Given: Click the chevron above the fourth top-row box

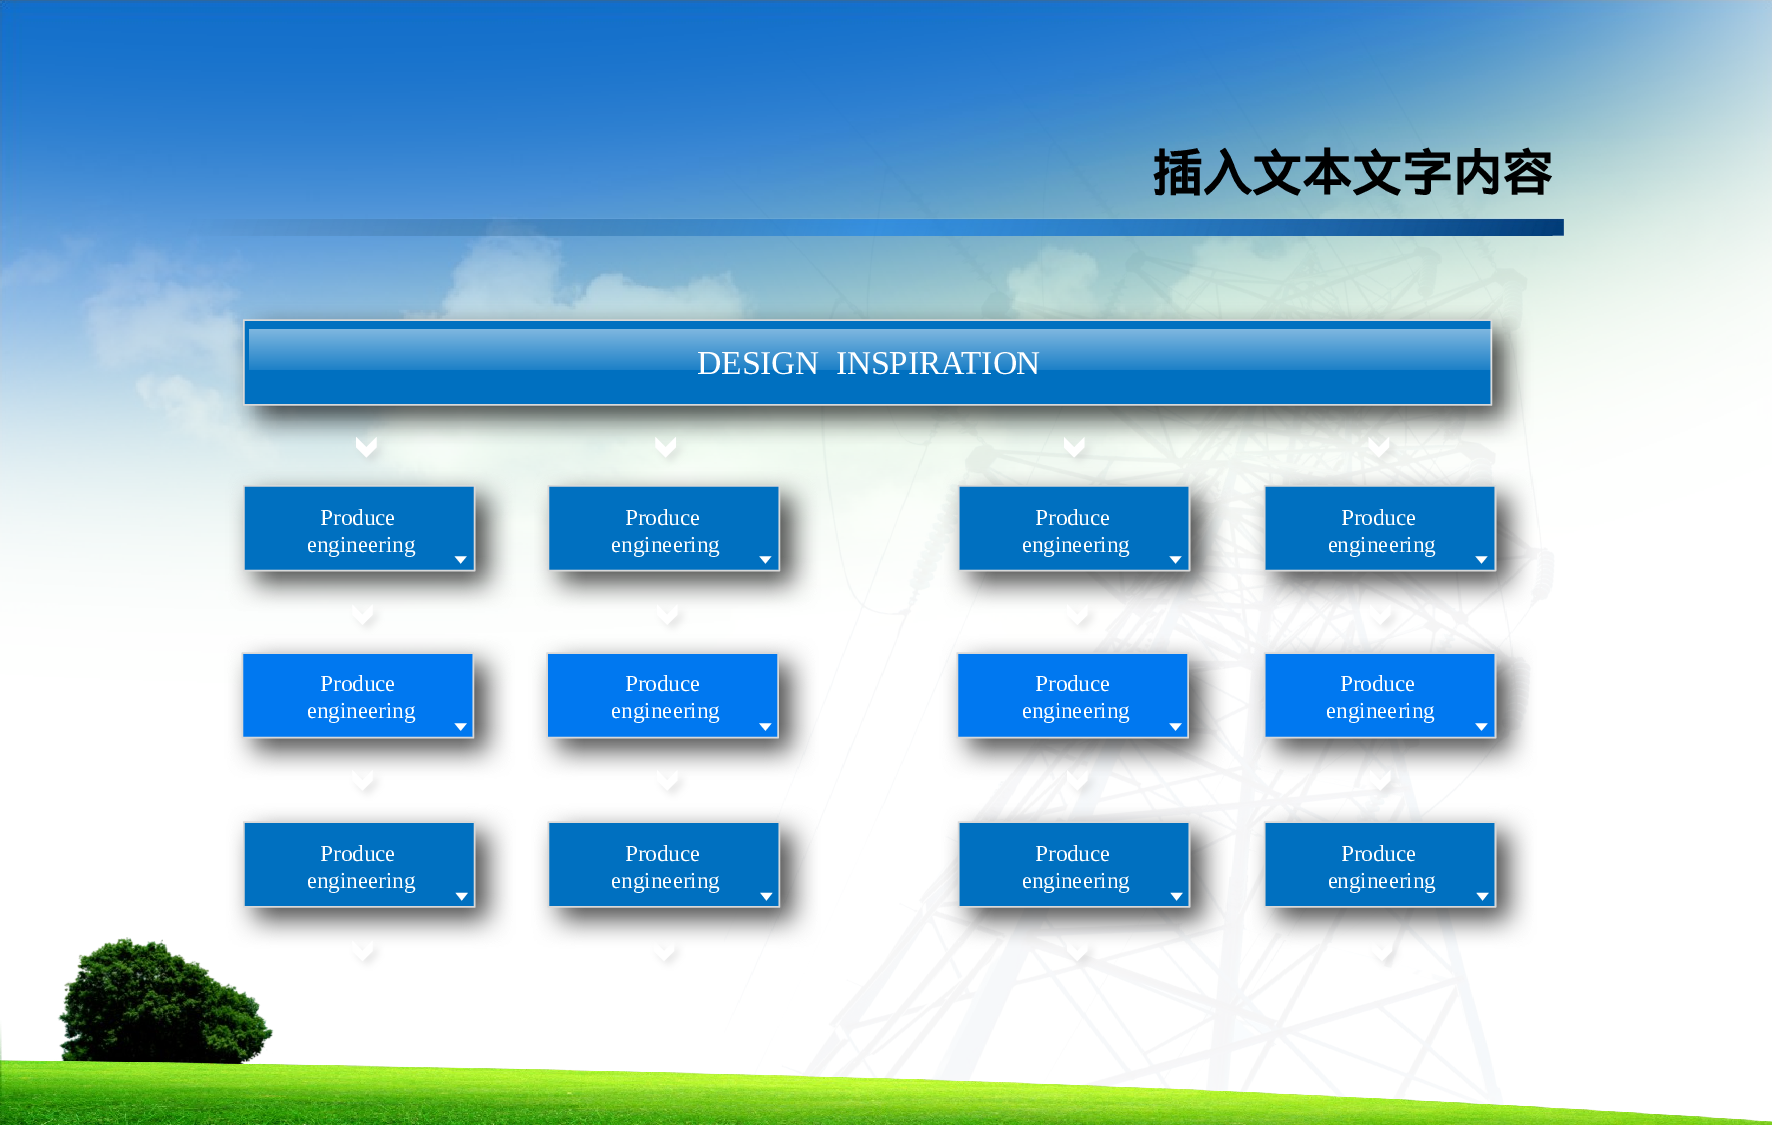Looking at the screenshot, I should 1380,447.
